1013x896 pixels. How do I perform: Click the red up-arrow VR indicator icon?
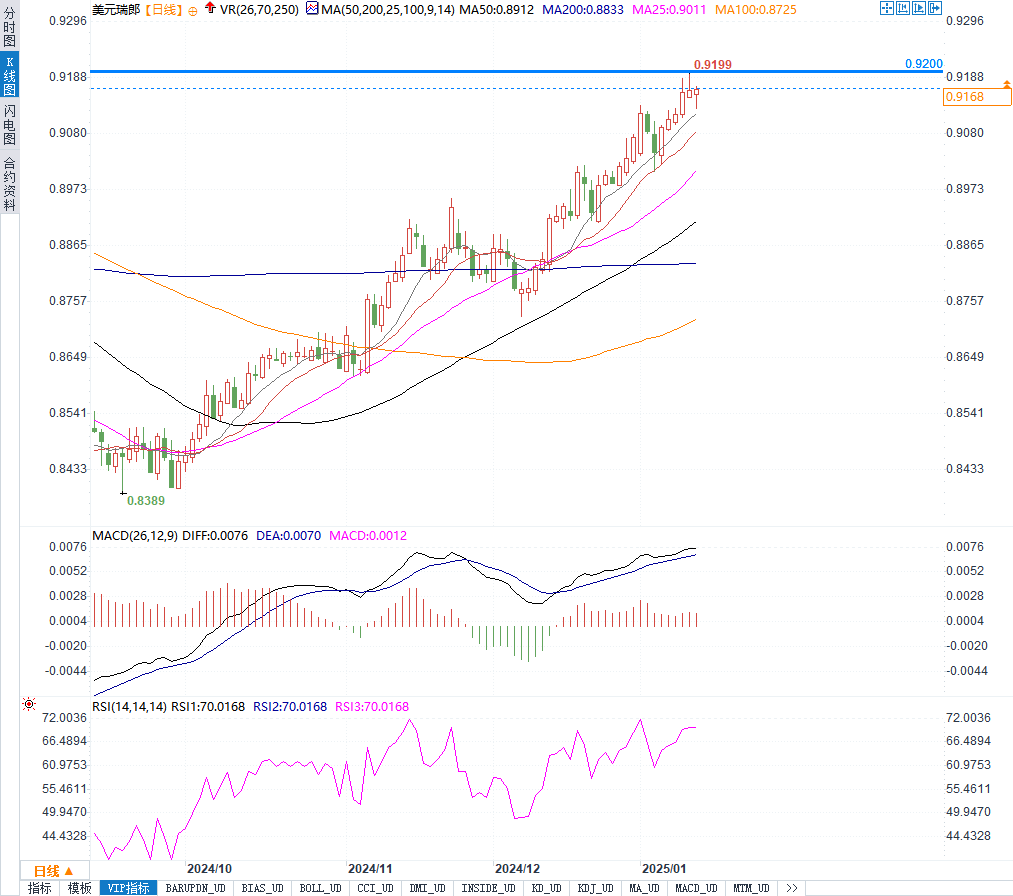[211, 8]
